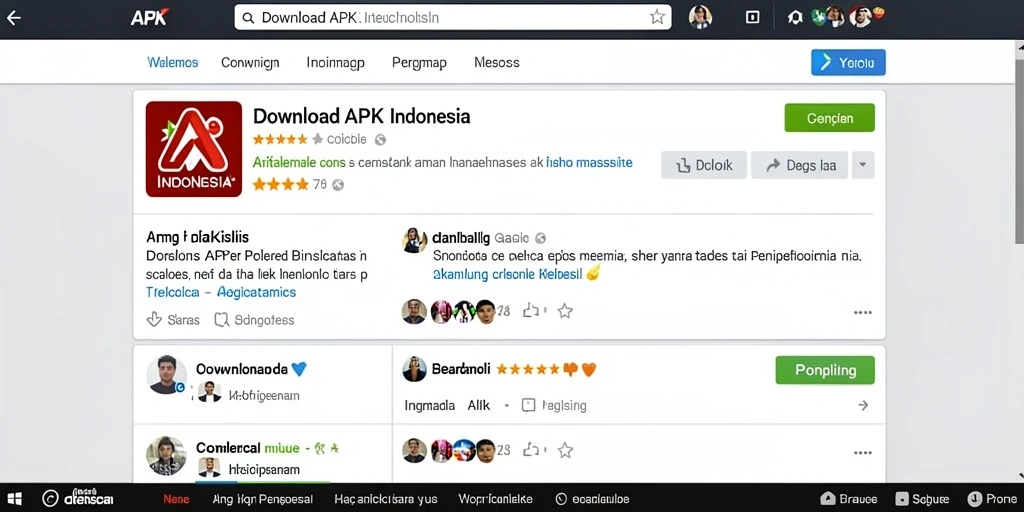Click the Indonesia app logo thumbnail

click(194, 149)
